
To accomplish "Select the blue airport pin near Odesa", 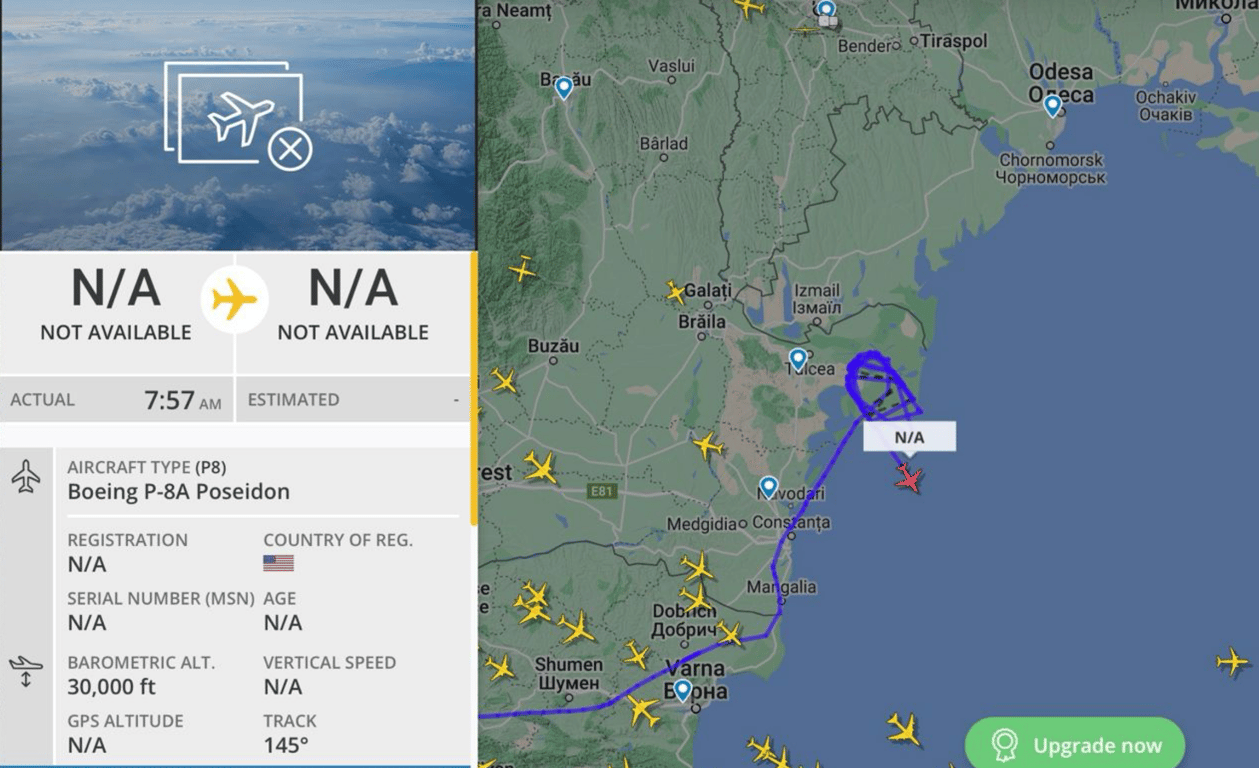I will (x=1052, y=105).
